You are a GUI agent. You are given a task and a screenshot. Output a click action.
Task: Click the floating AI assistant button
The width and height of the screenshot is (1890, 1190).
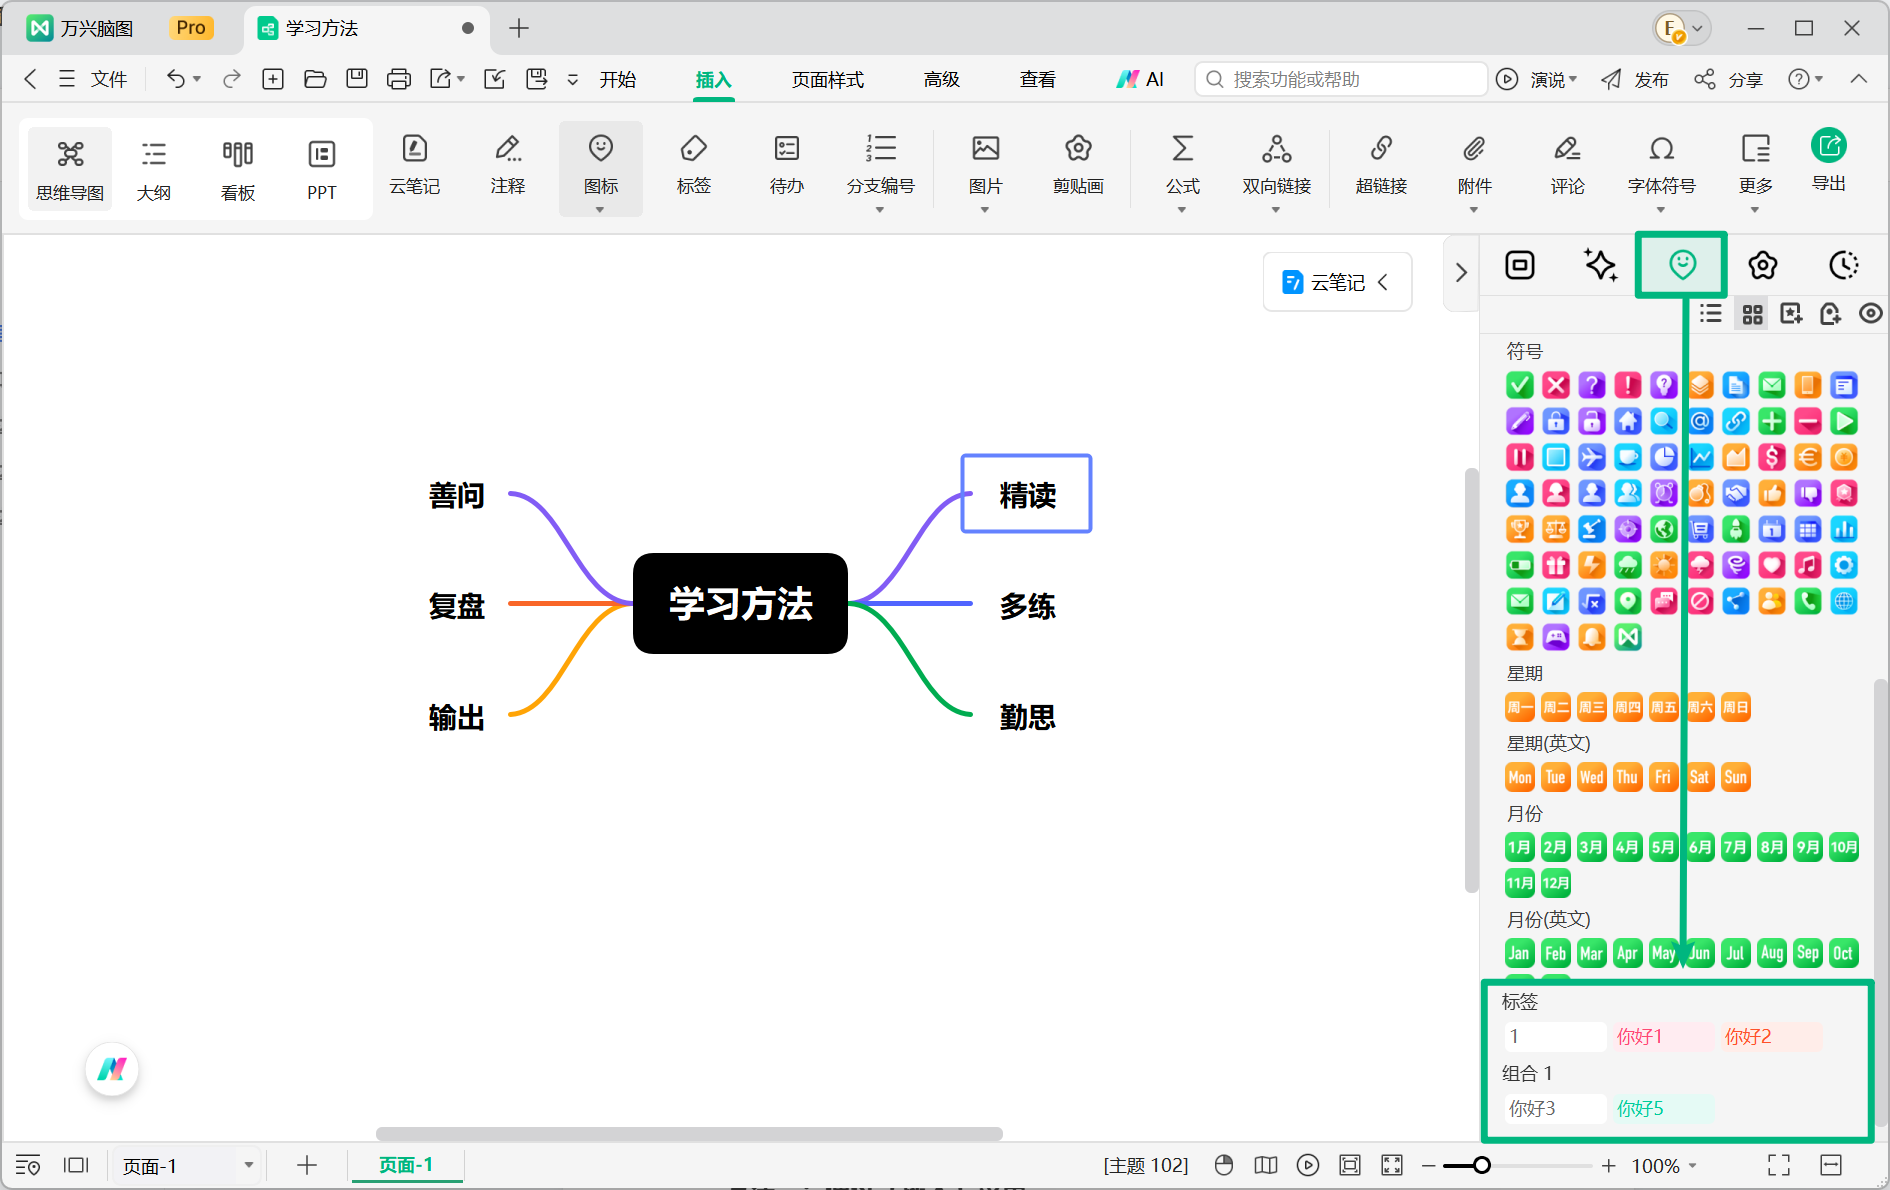pyautogui.click(x=112, y=1069)
